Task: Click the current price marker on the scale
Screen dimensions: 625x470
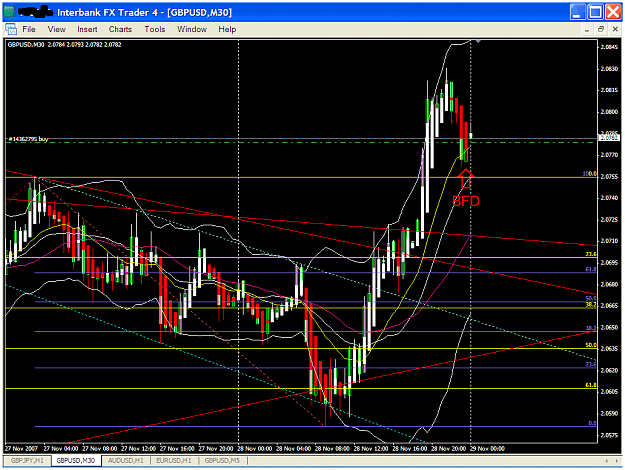Action: point(609,138)
